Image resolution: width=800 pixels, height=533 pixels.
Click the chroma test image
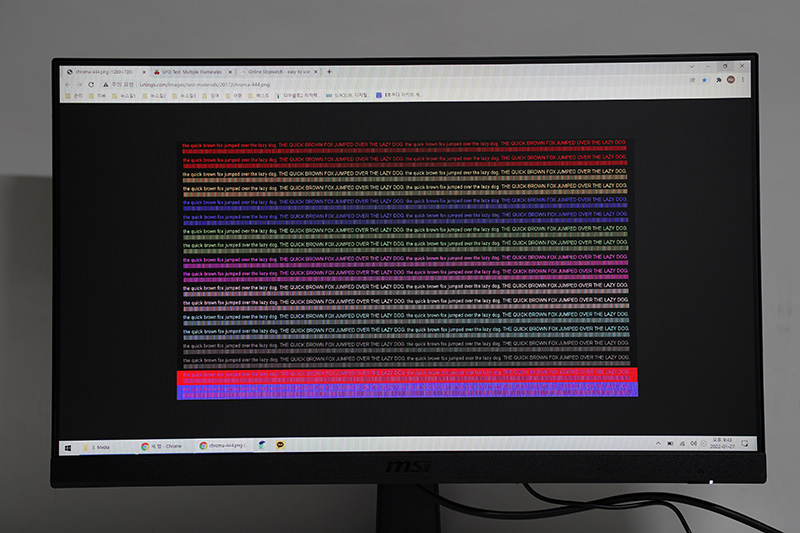click(x=407, y=269)
